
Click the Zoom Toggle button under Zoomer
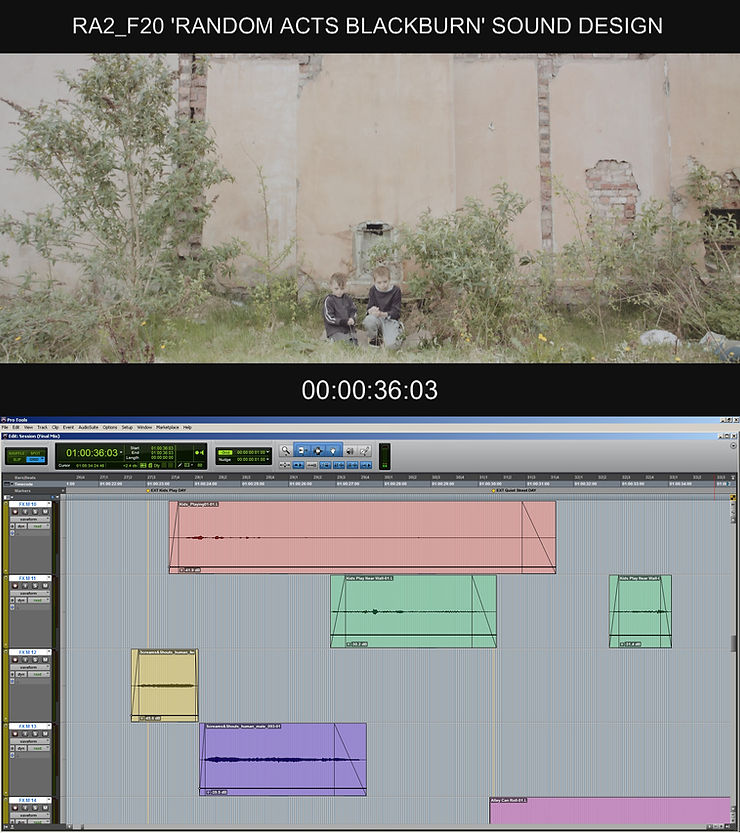(285, 465)
